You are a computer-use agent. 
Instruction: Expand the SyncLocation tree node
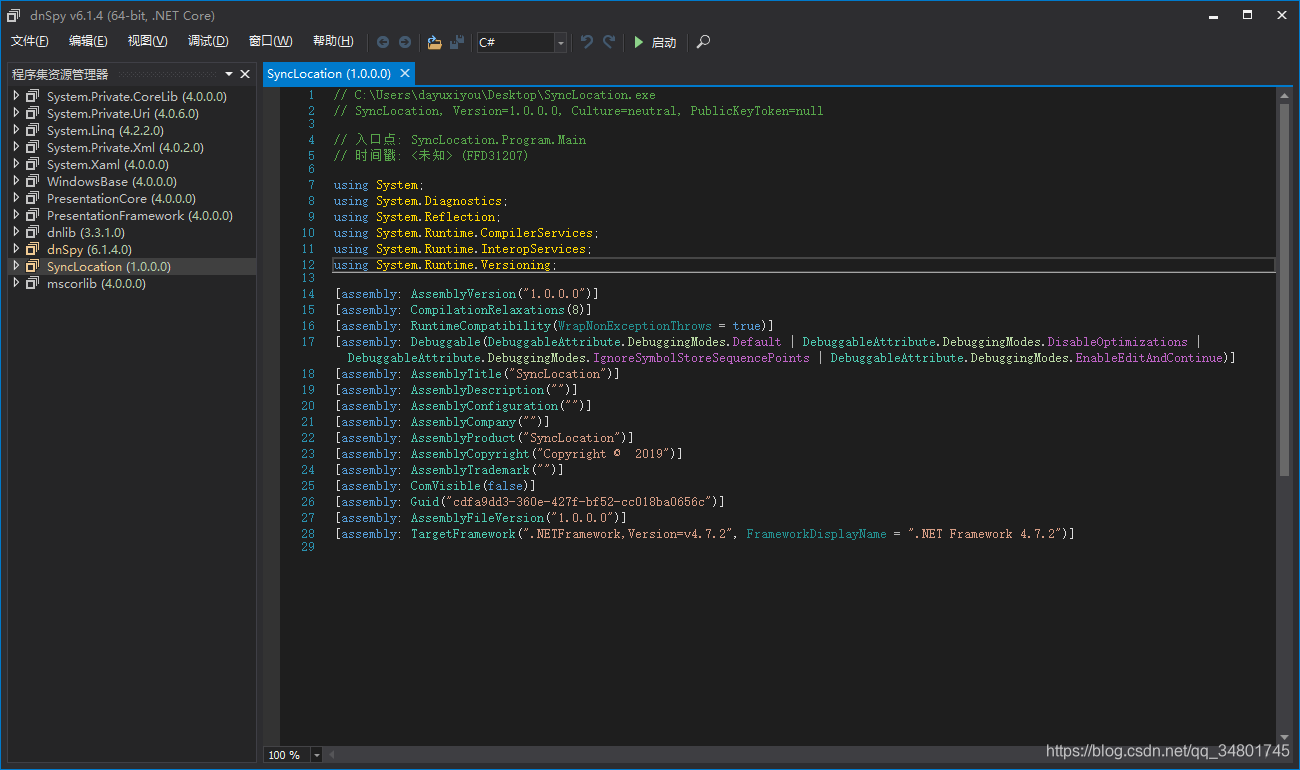click(16, 266)
